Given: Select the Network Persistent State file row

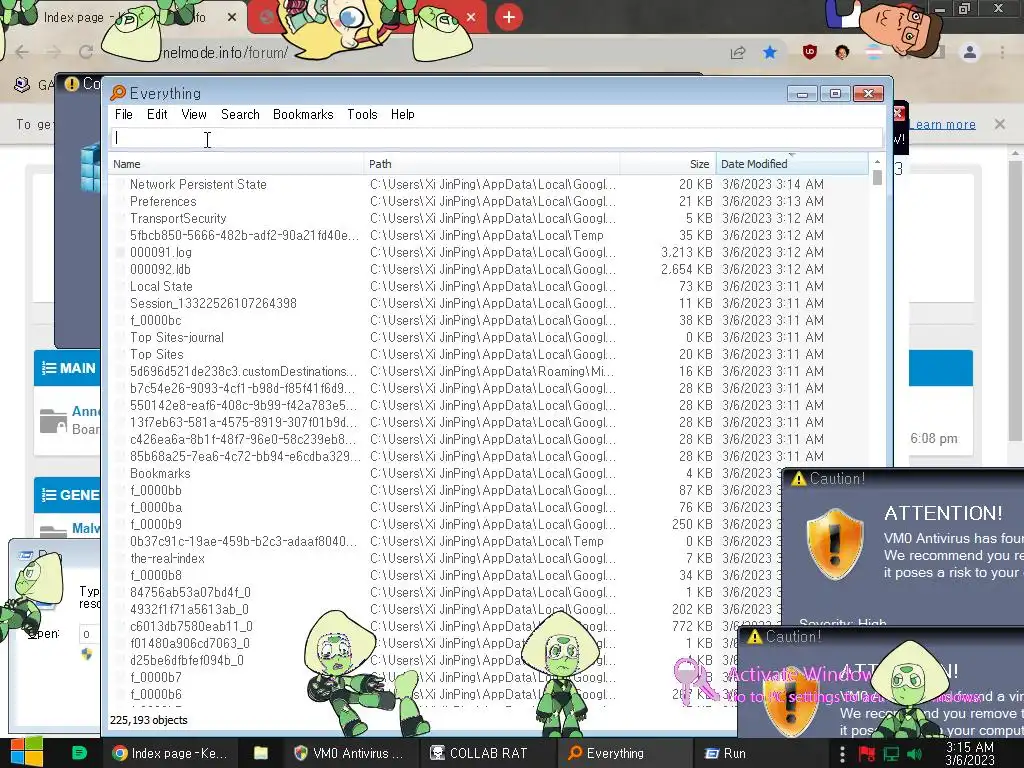Looking at the screenshot, I should coord(488,184).
